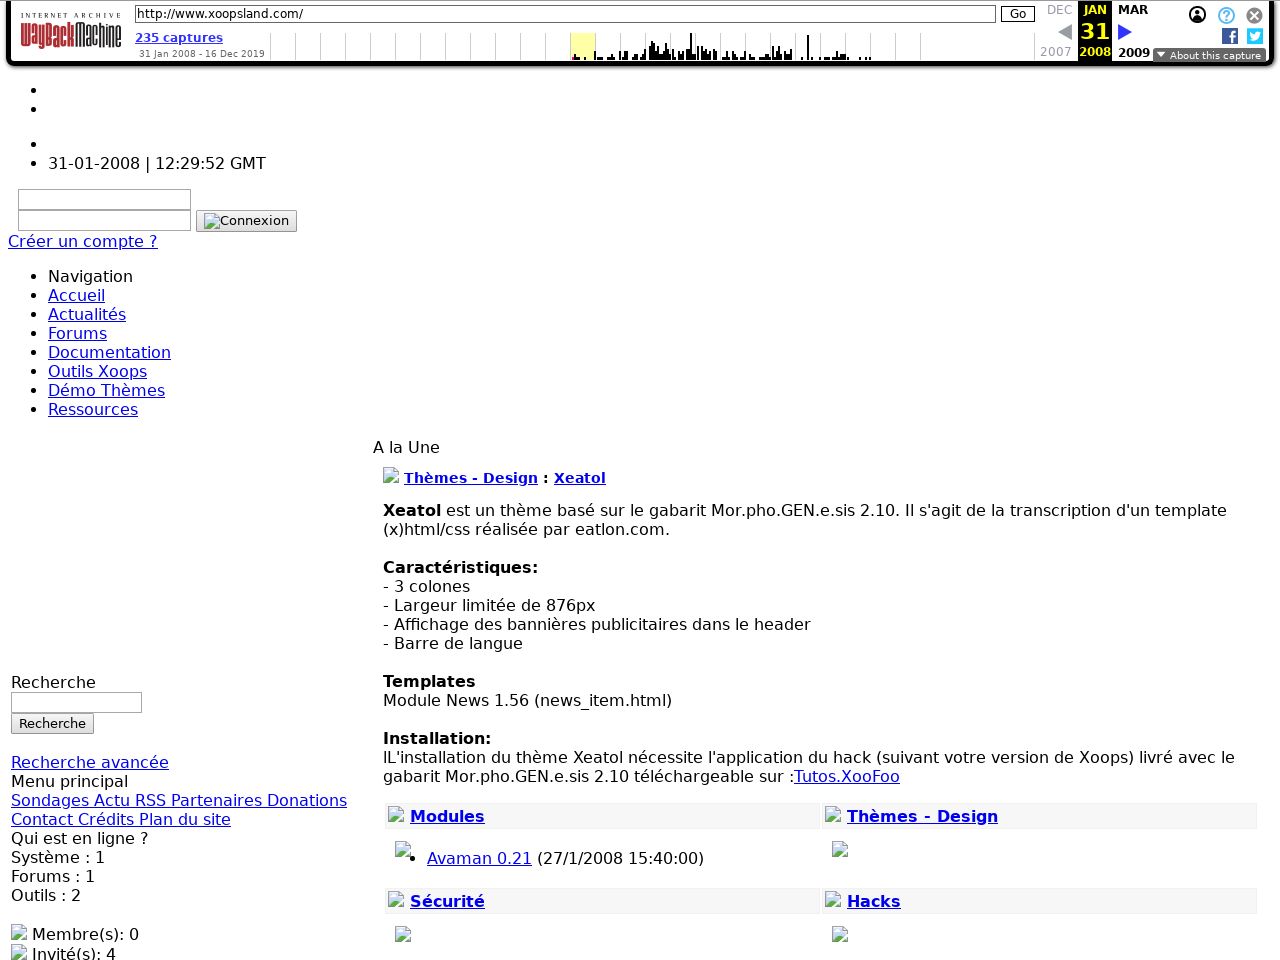Open the Wayback user account icon
Viewport: 1280px width, 960px height.
pyautogui.click(x=1197, y=15)
